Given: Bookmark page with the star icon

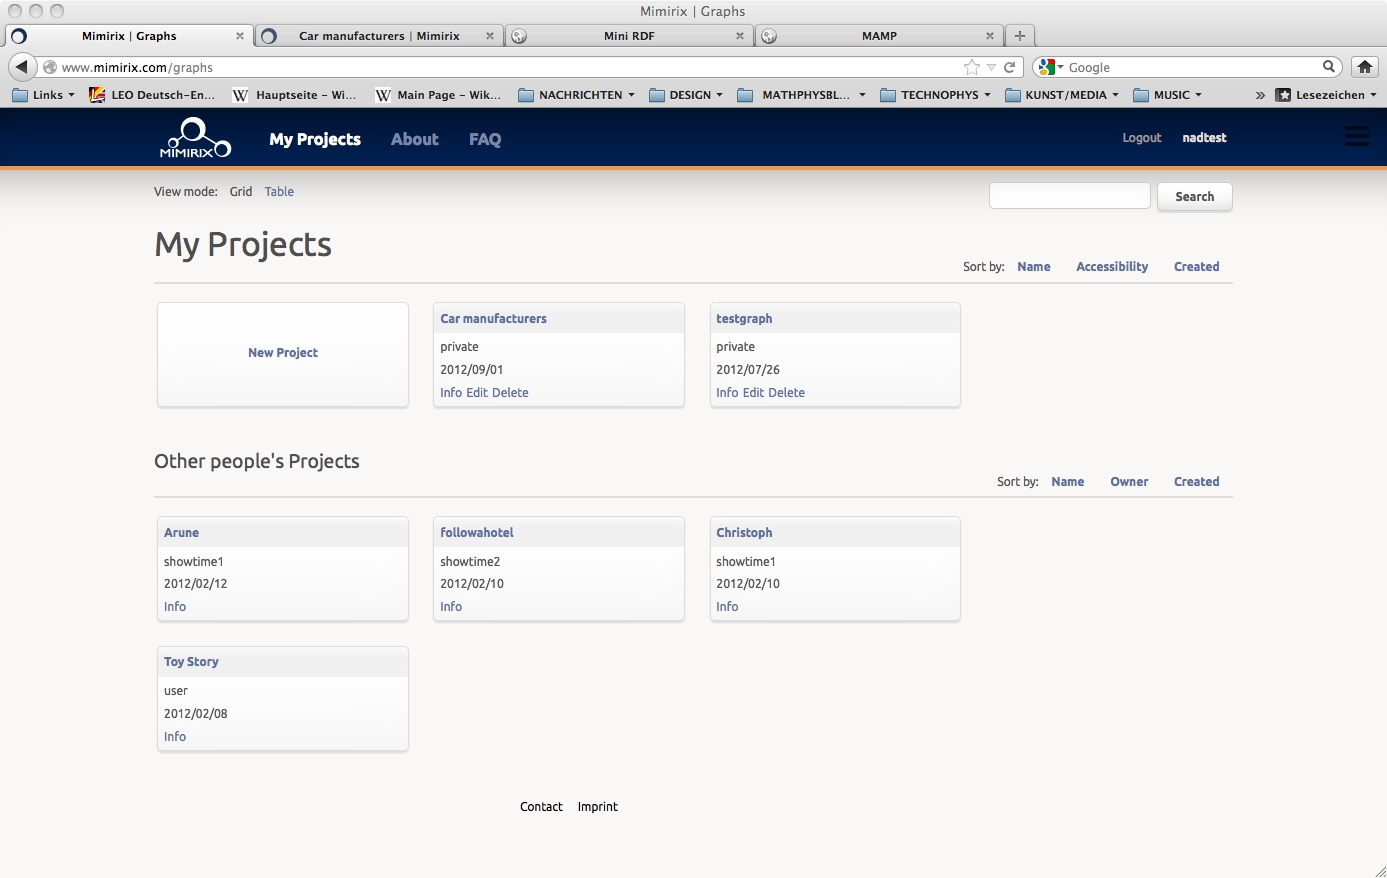Looking at the screenshot, I should (971, 67).
